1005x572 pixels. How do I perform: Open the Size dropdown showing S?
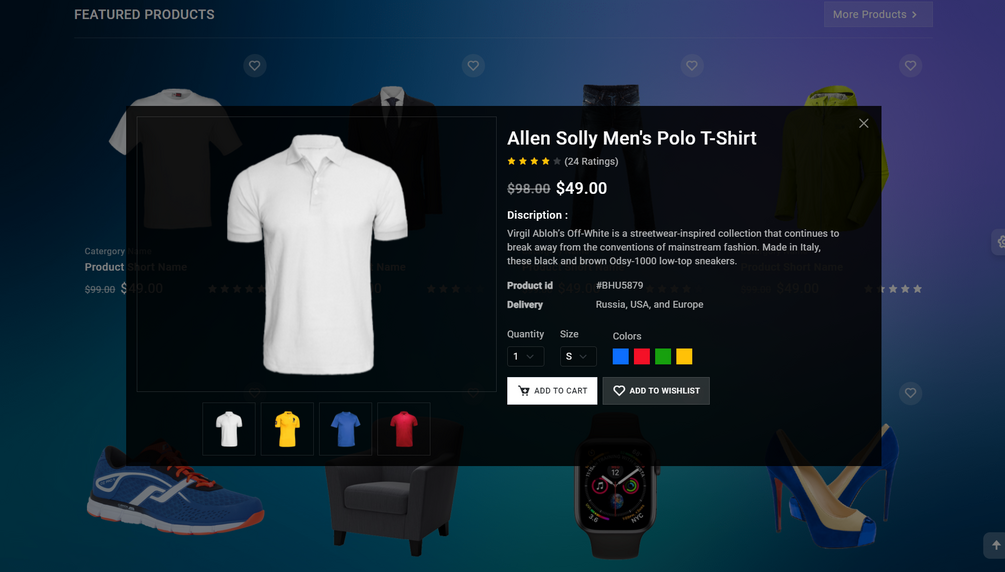[x=578, y=357]
